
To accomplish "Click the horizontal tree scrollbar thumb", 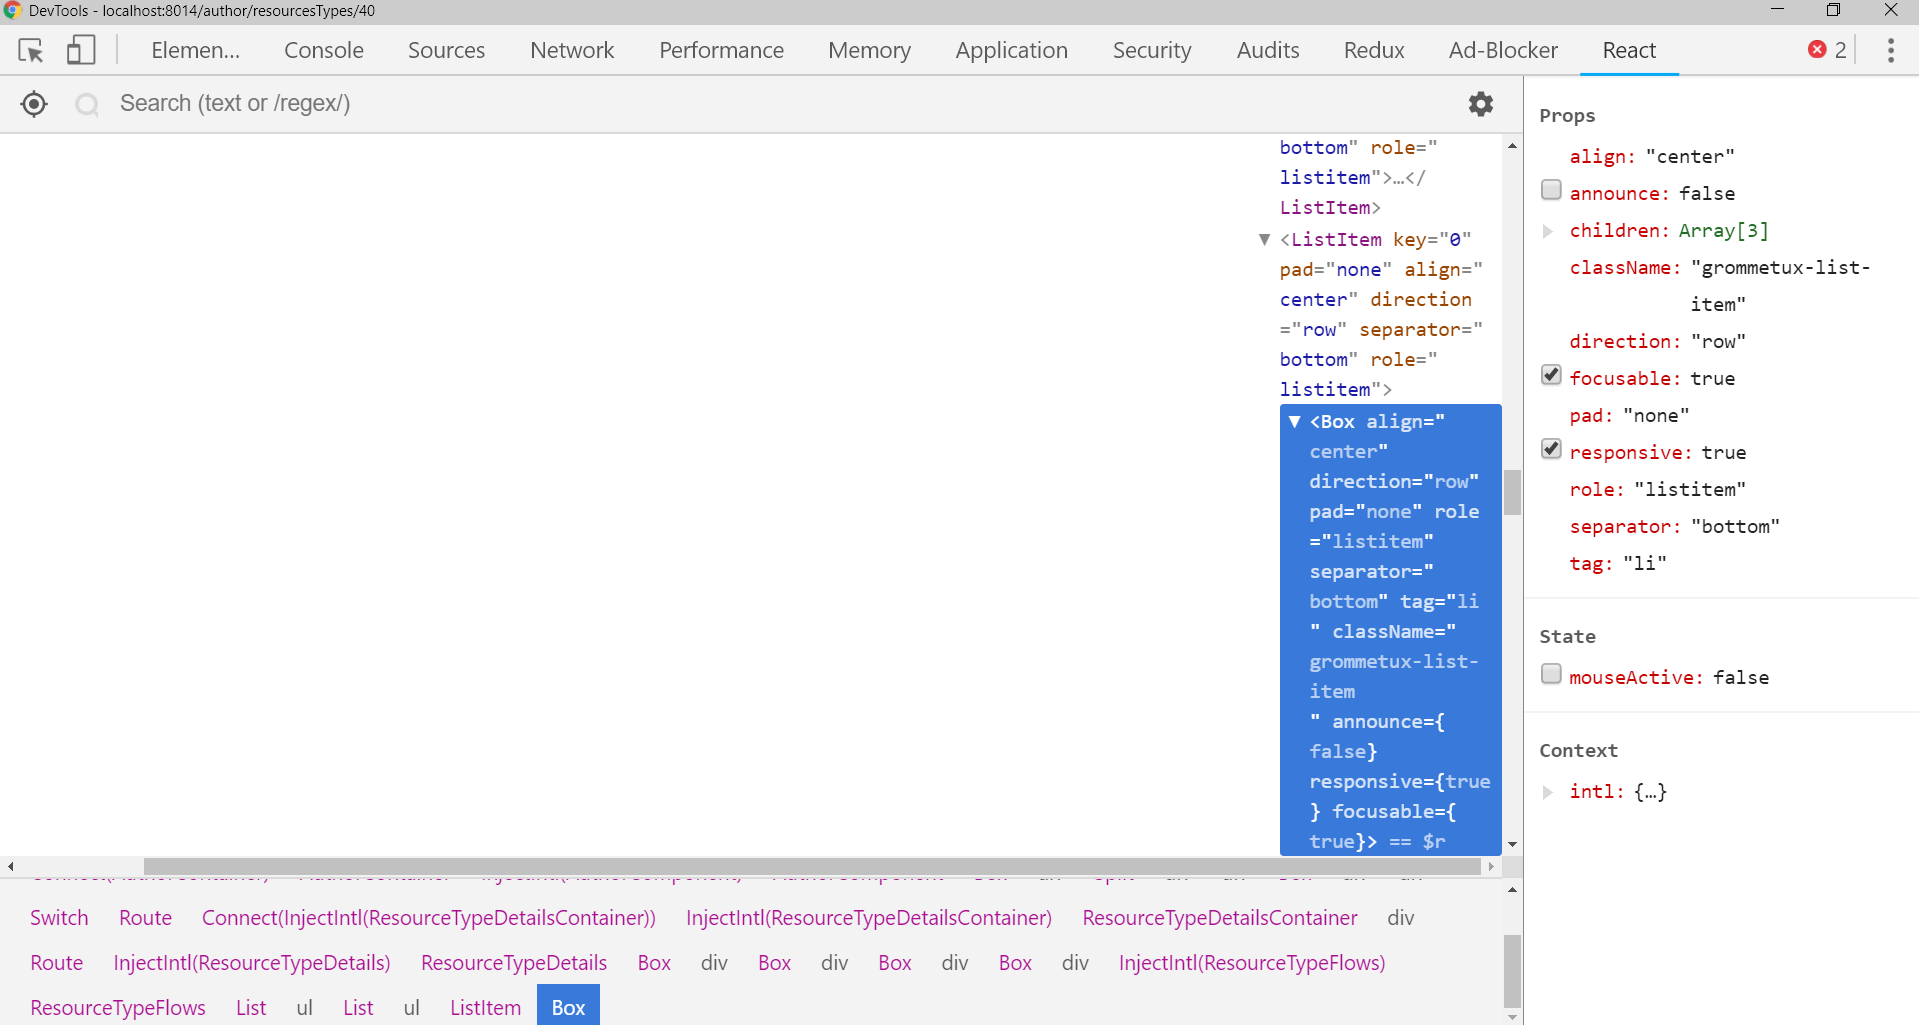I will pos(812,866).
